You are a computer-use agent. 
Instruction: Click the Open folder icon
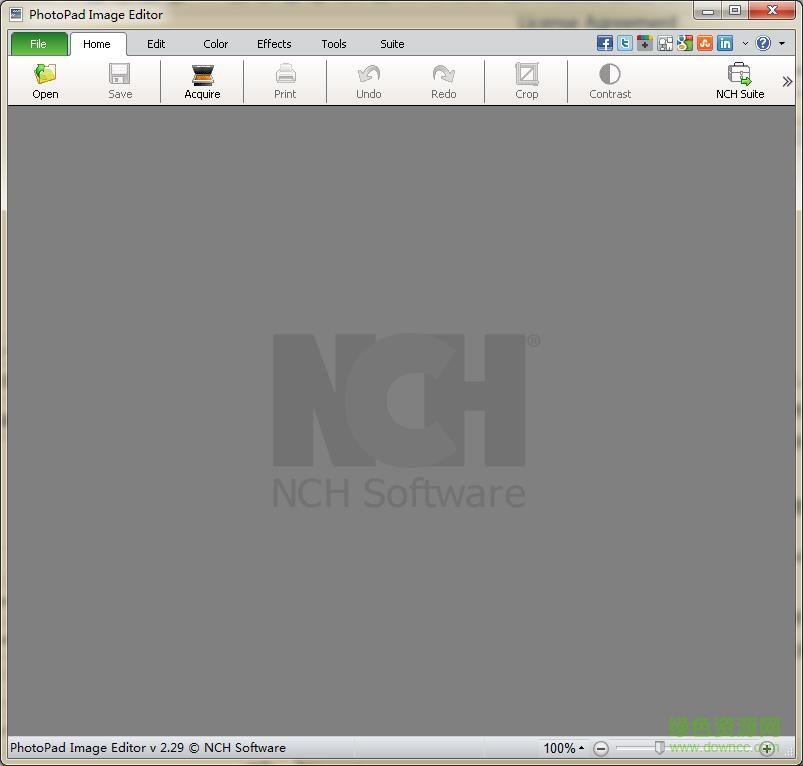click(x=45, y=75)
